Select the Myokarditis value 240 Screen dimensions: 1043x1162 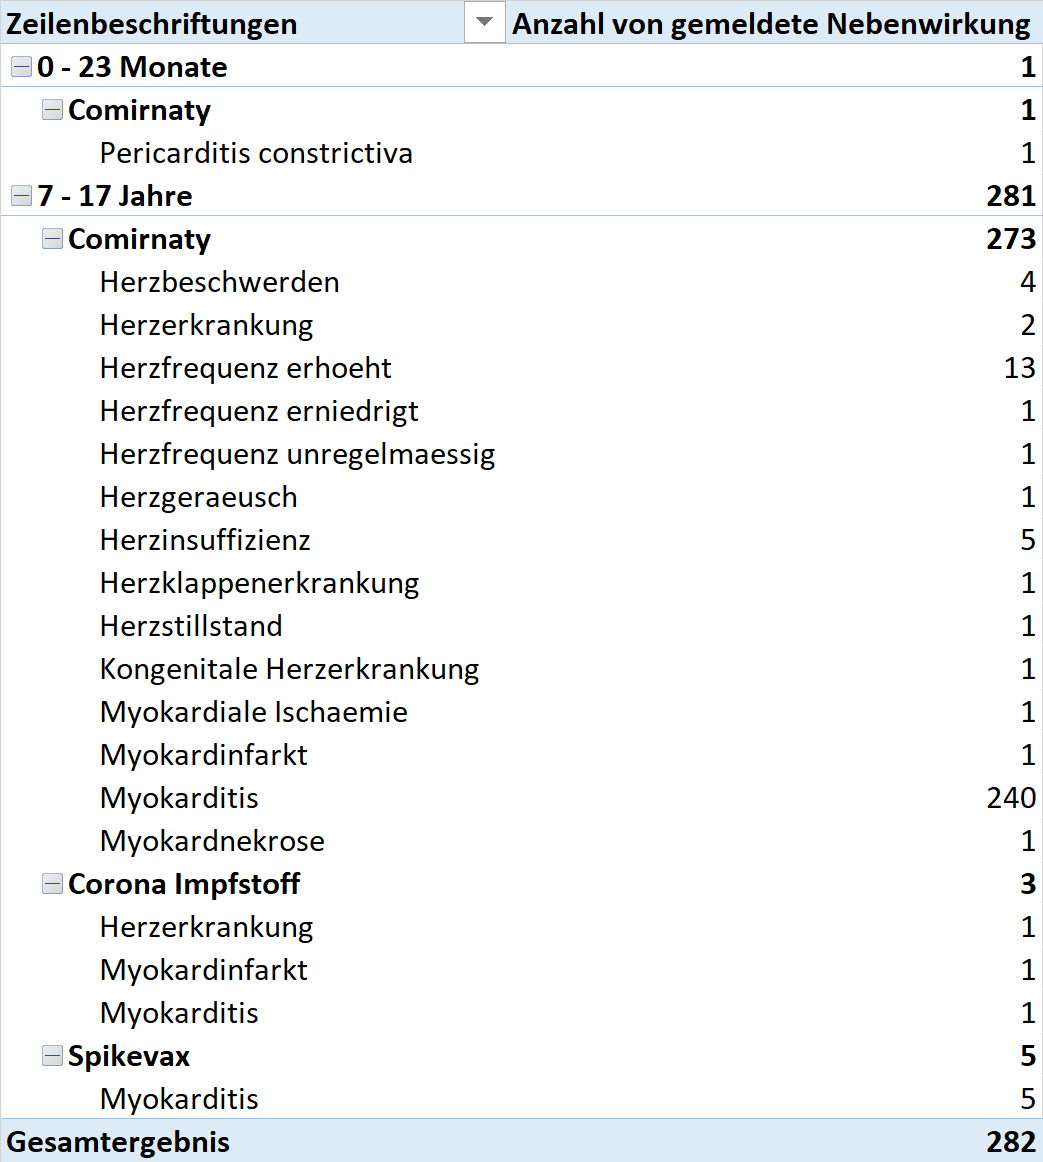tap(1011, 797)
